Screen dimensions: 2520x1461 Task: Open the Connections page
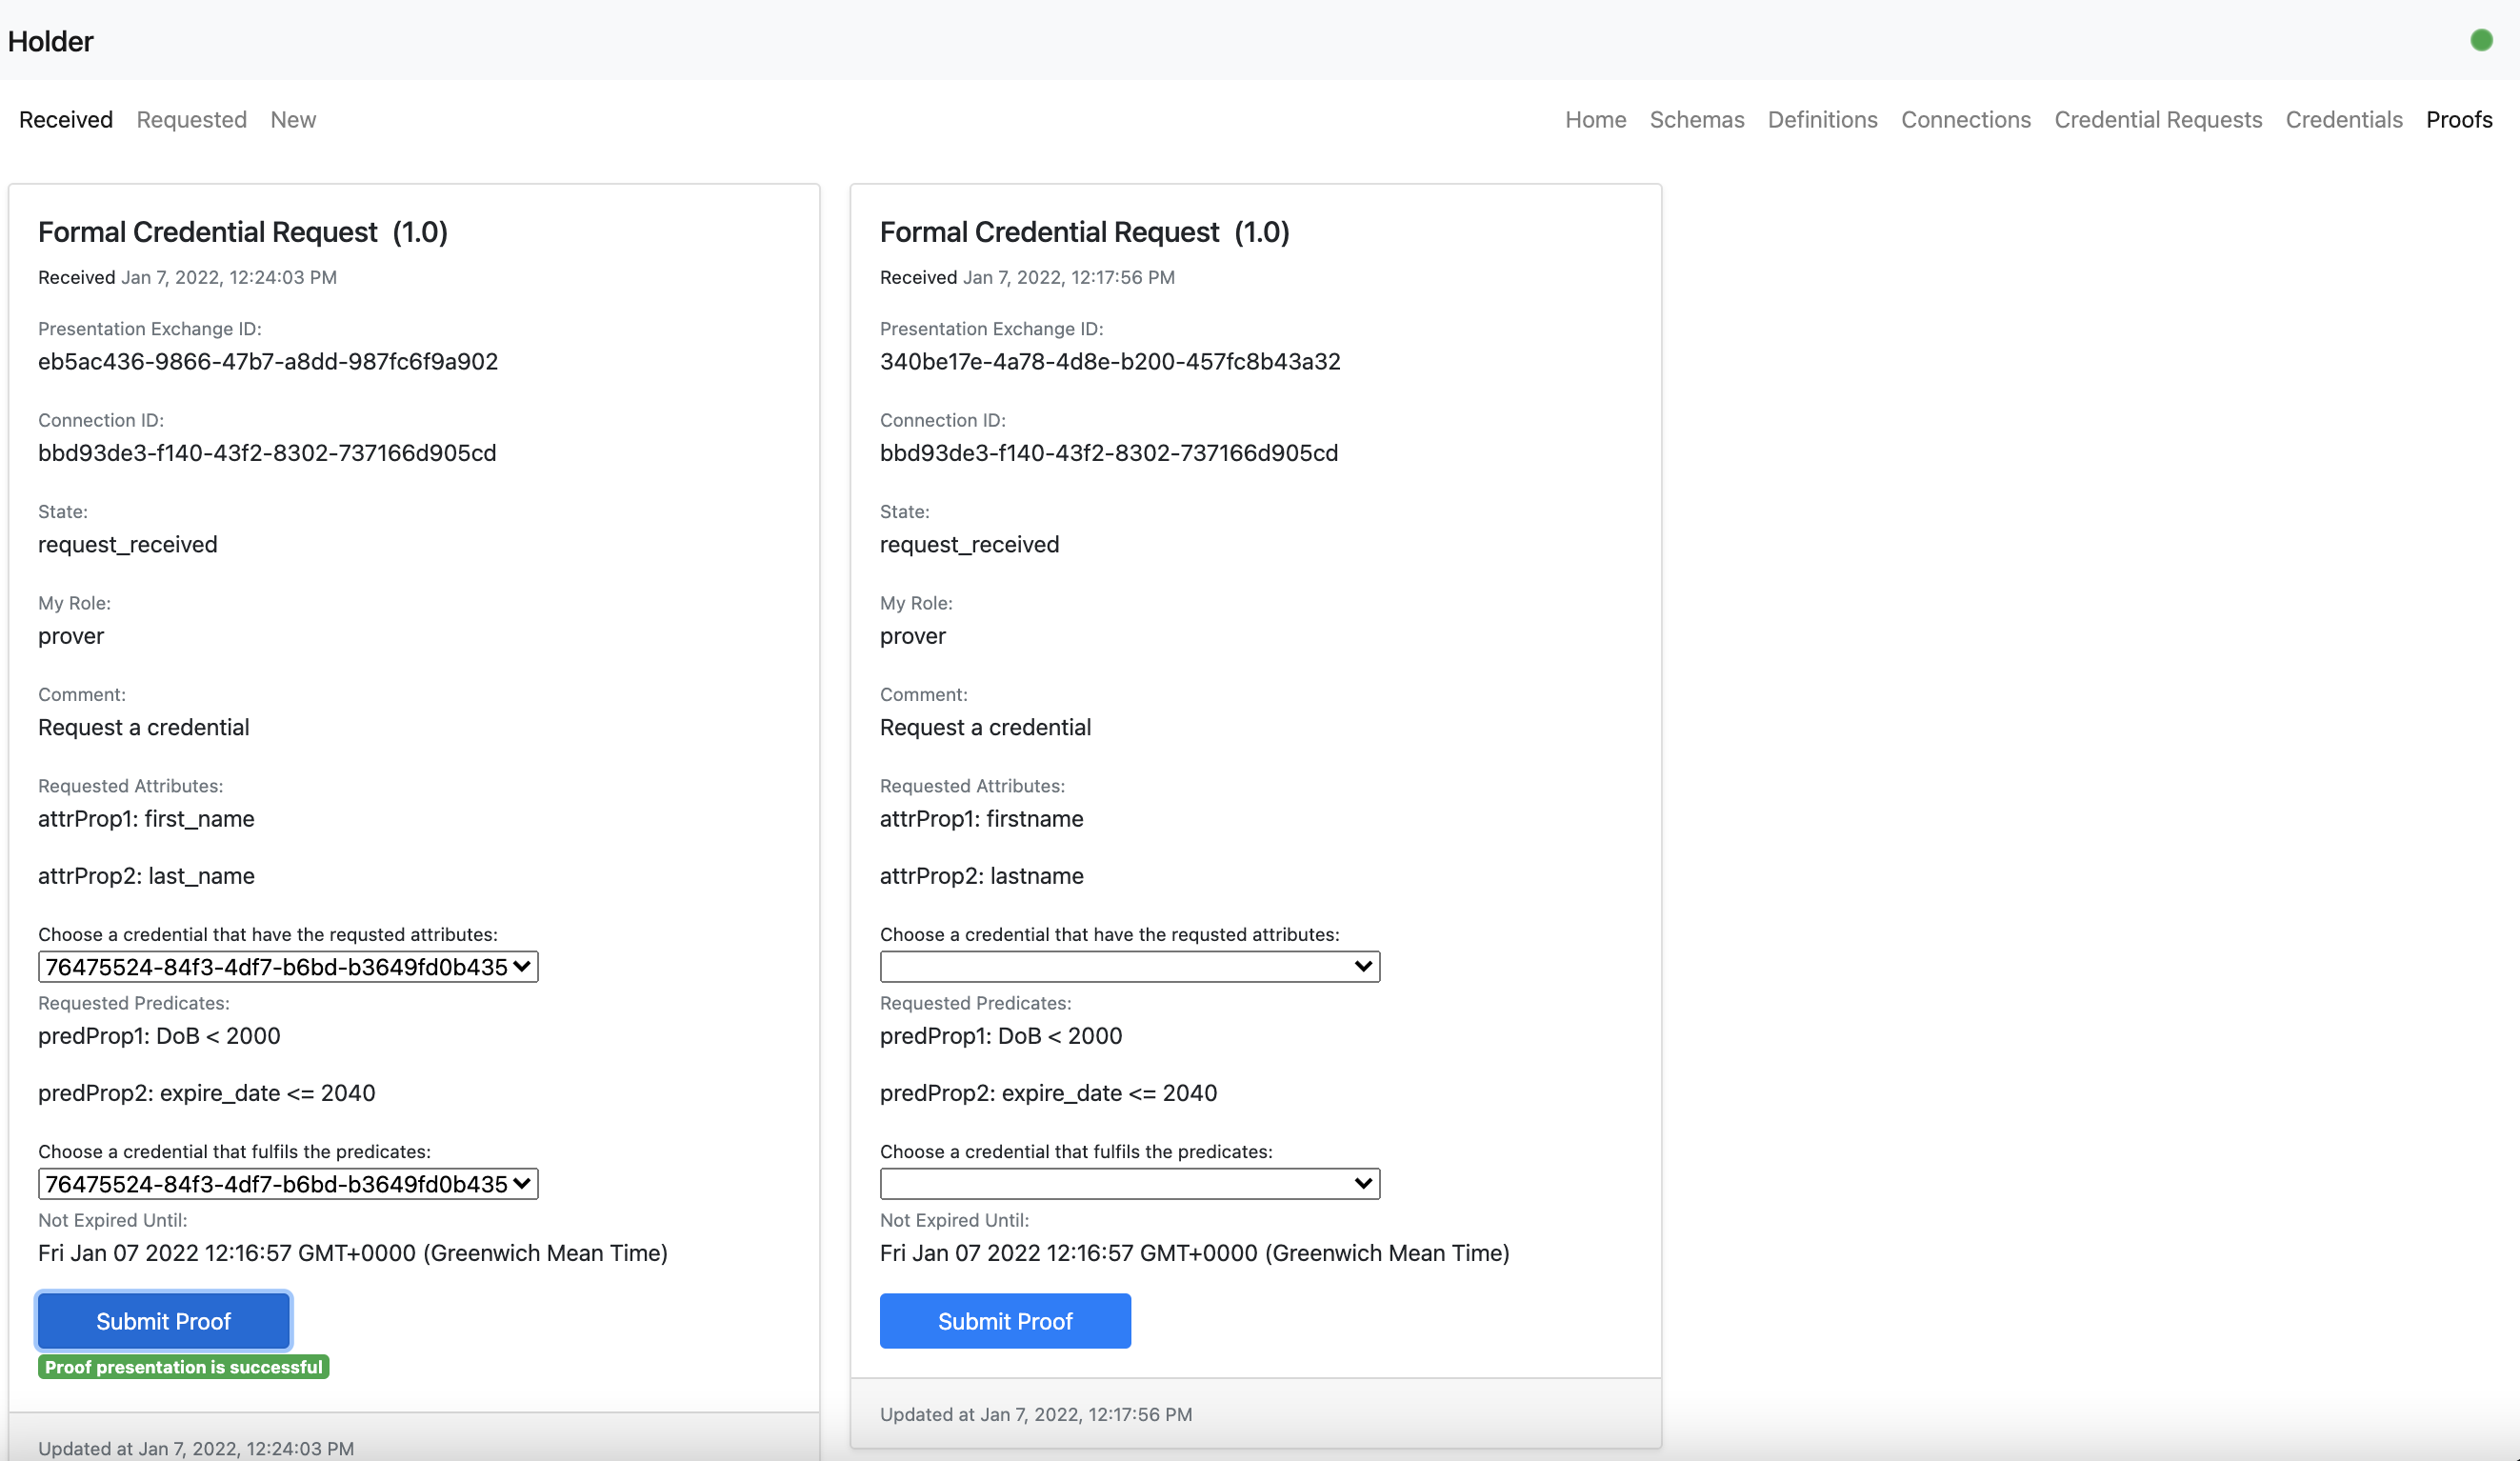pos(1965,119)
